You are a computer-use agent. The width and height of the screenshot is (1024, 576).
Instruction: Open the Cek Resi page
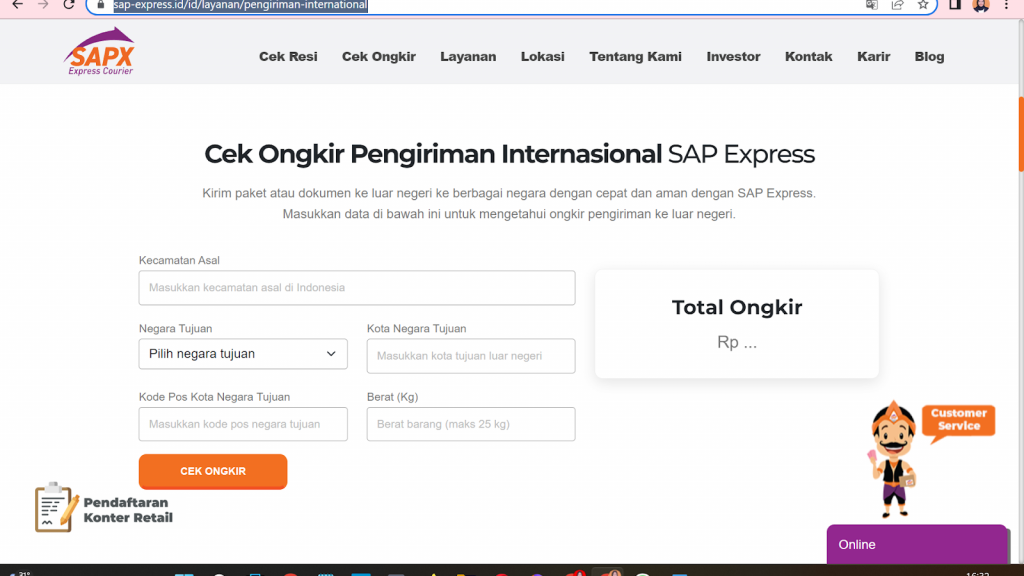click(288, 57)
